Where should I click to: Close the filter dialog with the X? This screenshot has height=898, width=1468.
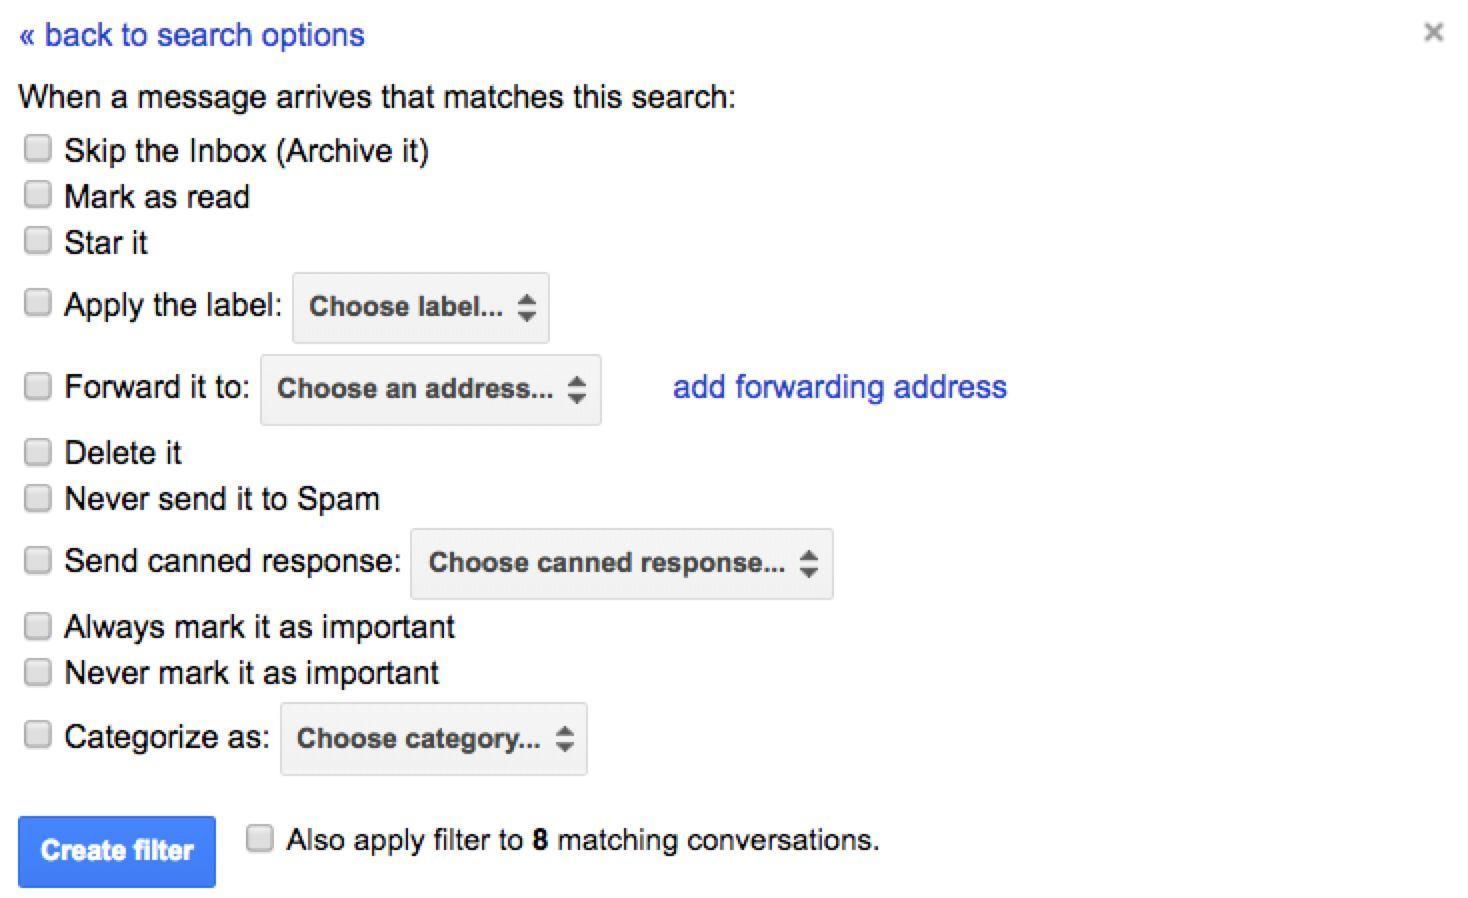pos(1433,32)
